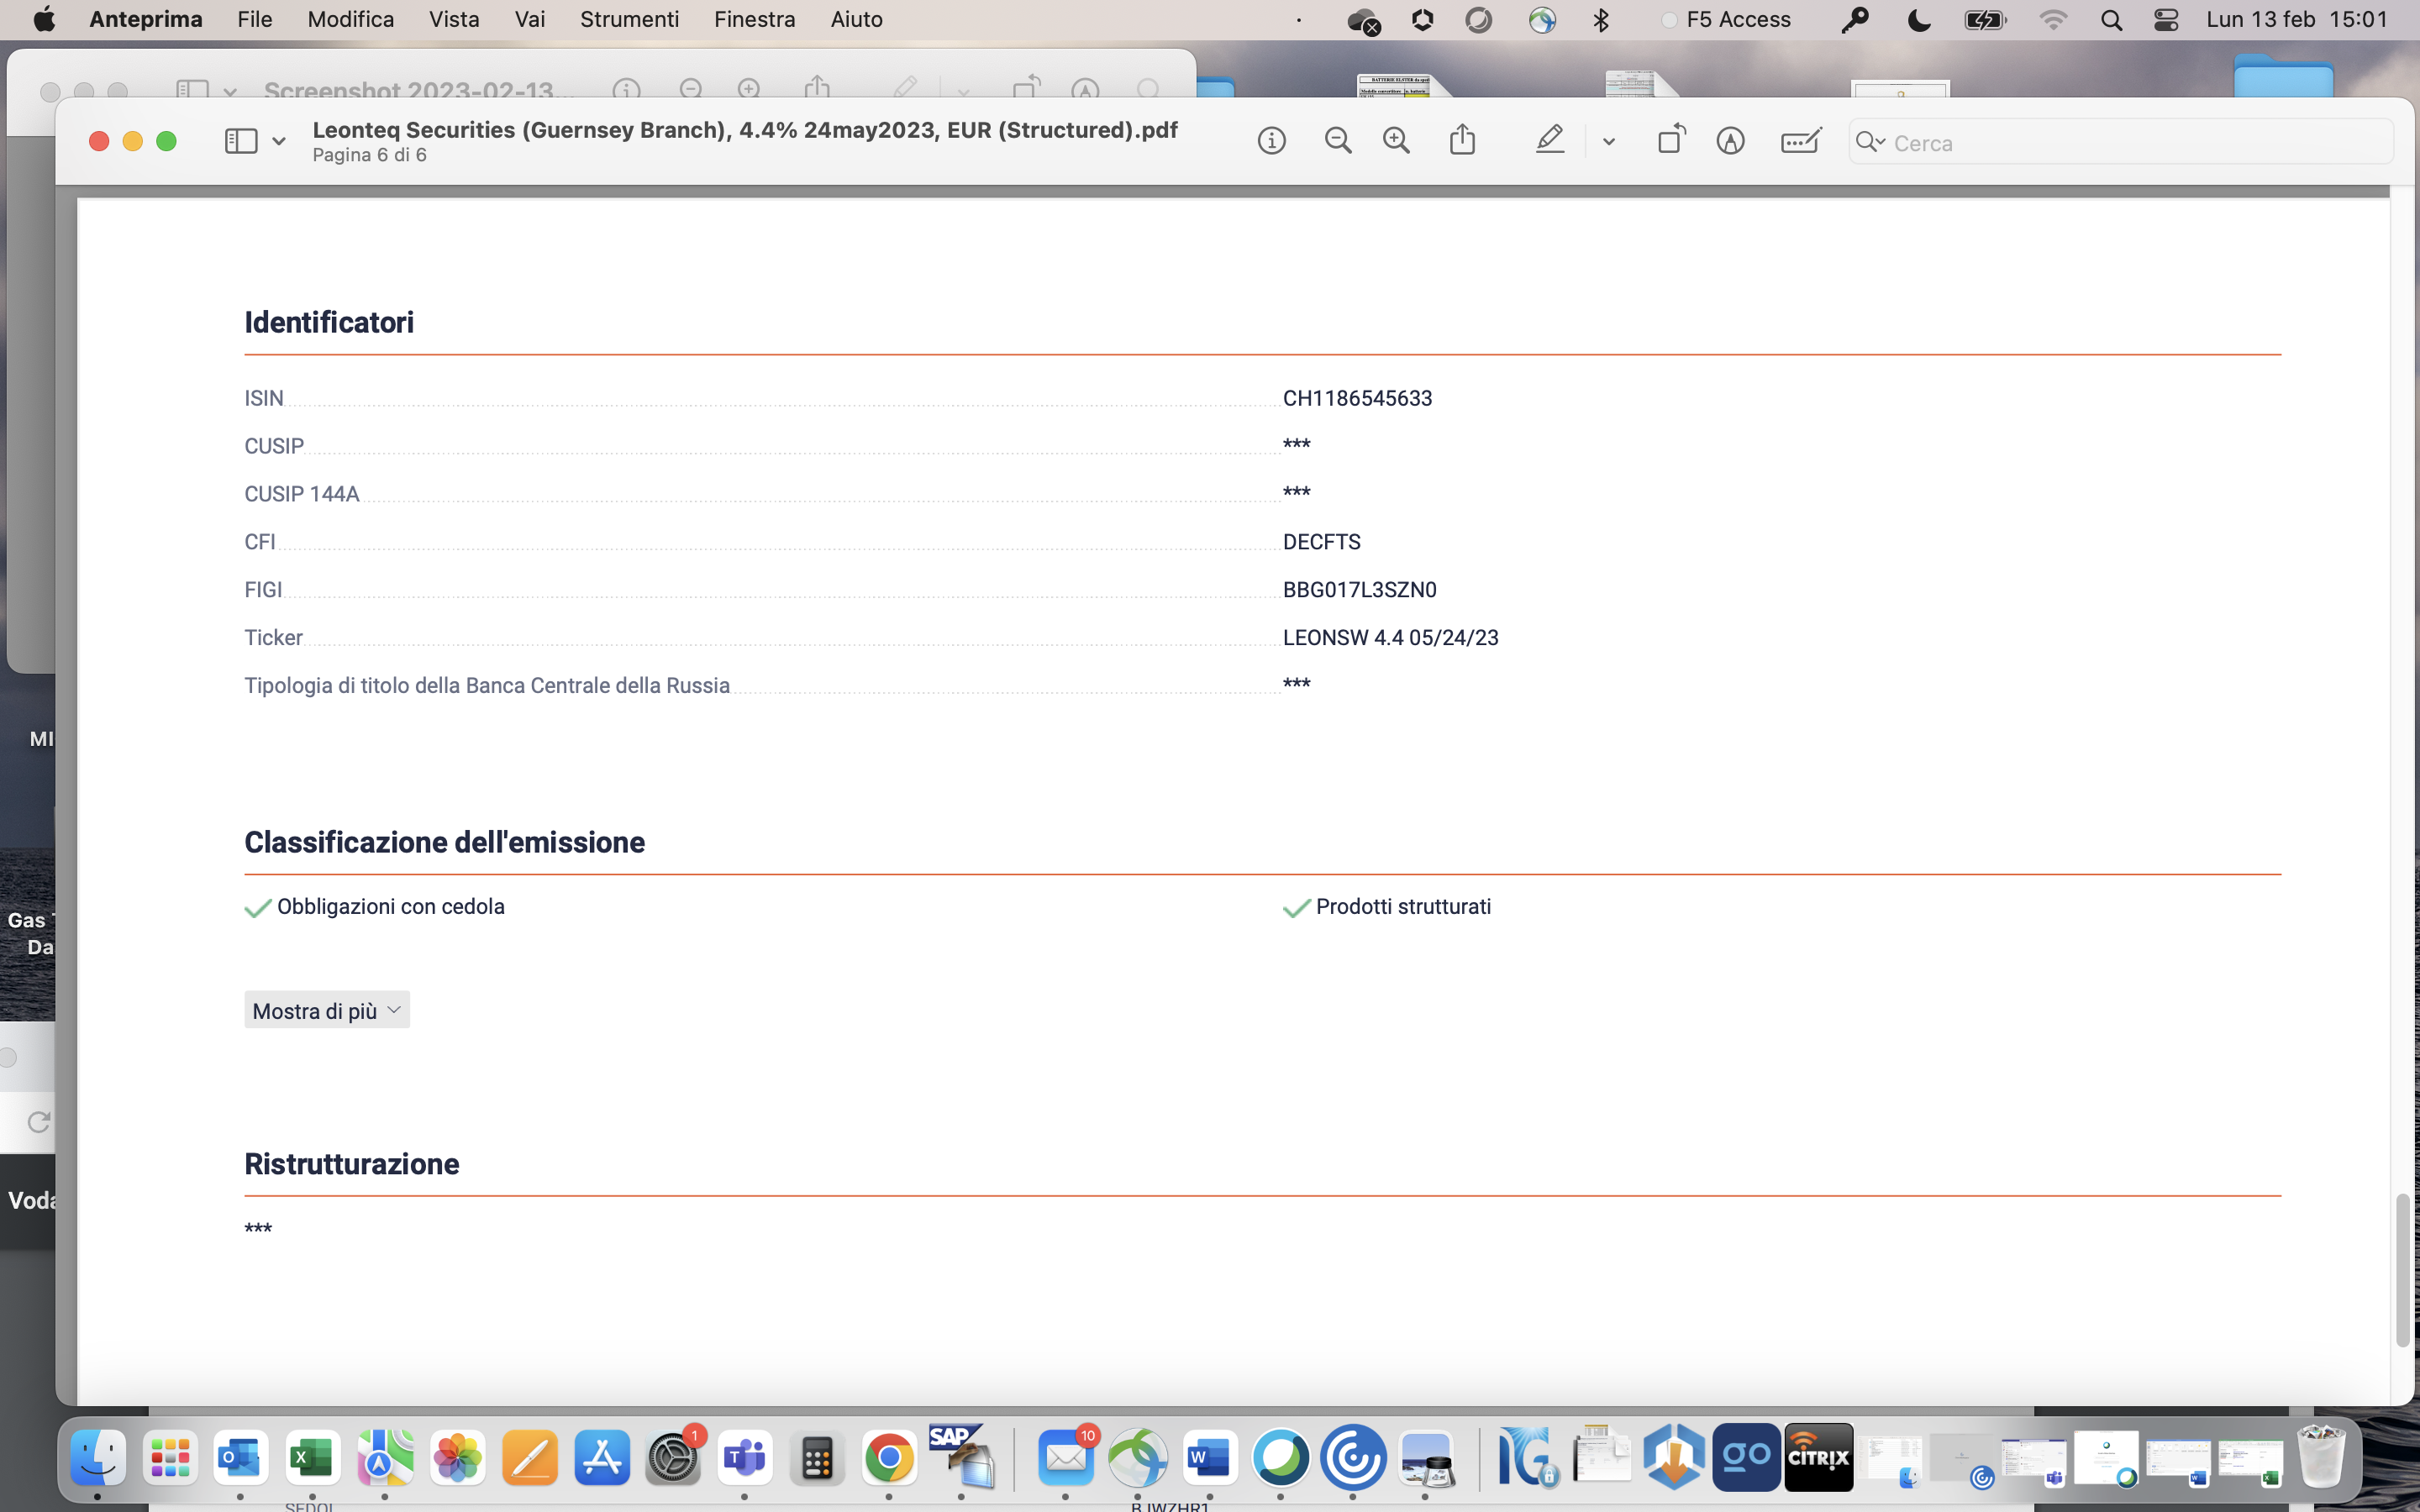
Task: Open Calculator from the Dock
Action: [817, 1460]
